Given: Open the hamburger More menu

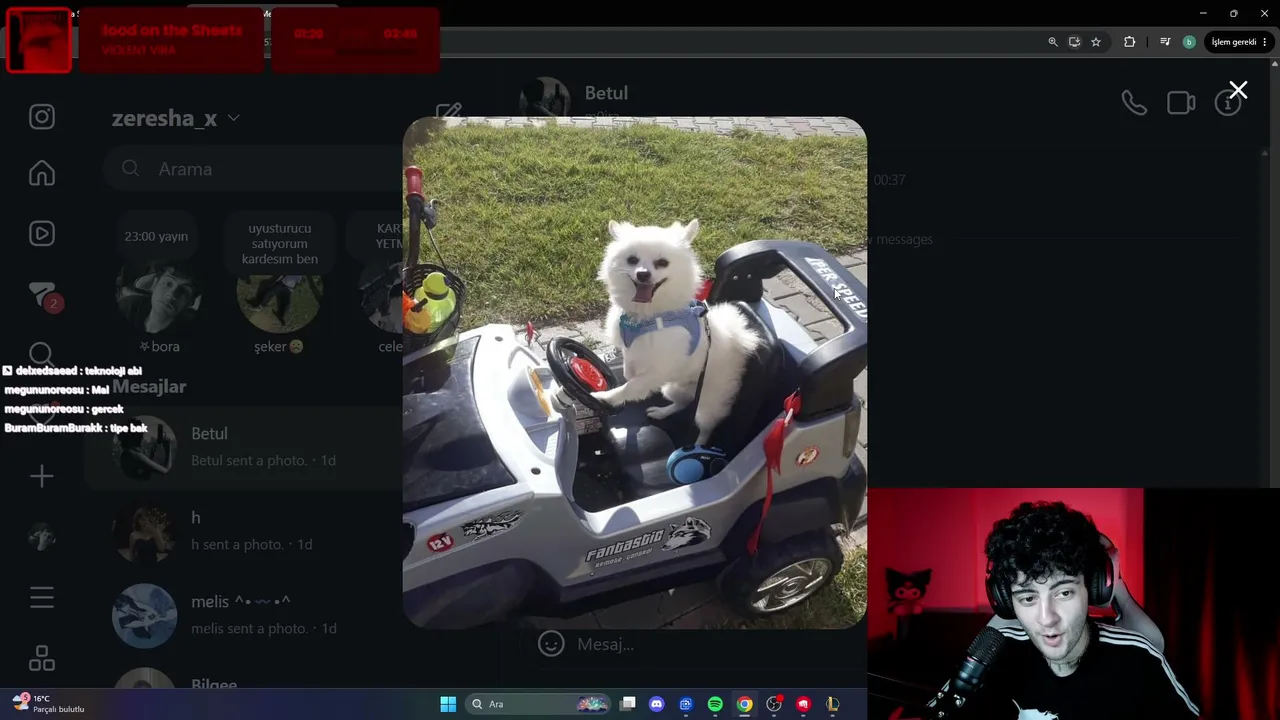Looking at the screenshot, I should (41, 598).
